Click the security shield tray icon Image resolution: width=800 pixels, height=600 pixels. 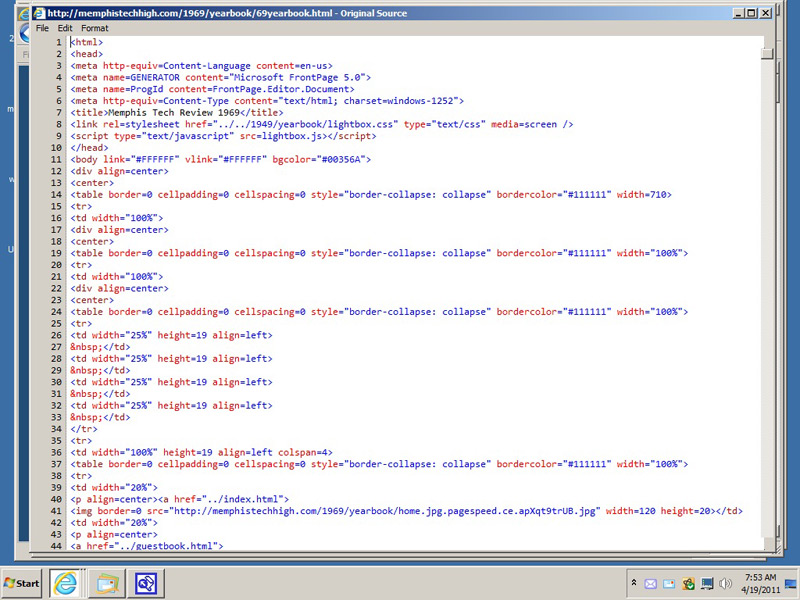pyautogui.click(x=688, y=584)
